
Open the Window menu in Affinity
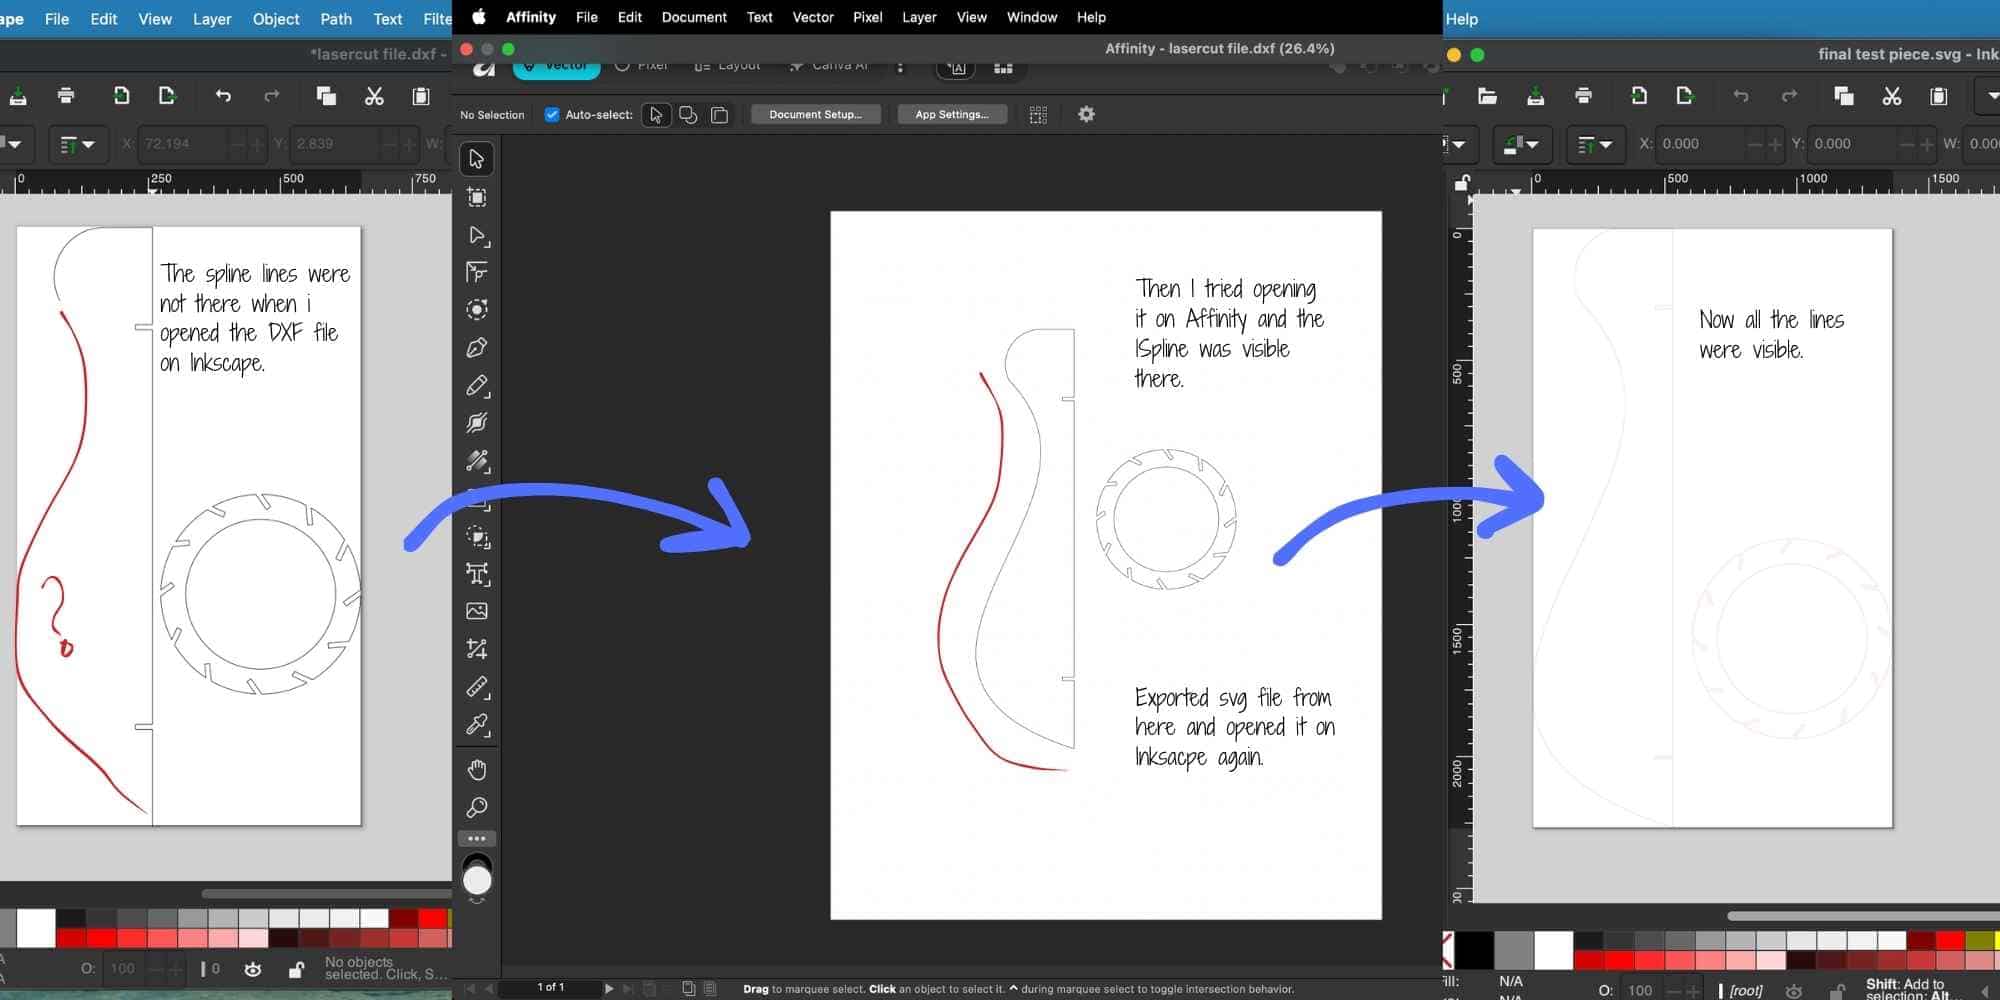(1032, 17)
